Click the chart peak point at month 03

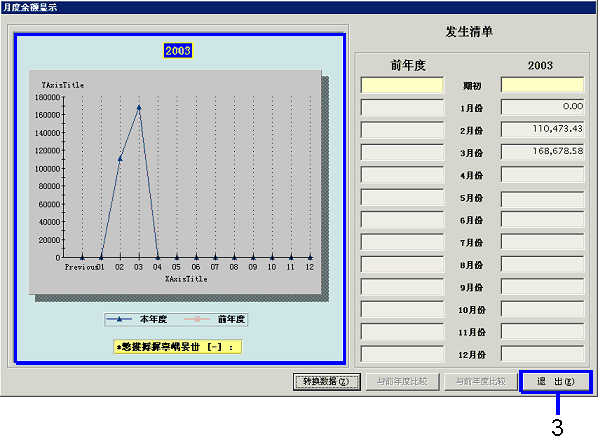pos(139,108)
